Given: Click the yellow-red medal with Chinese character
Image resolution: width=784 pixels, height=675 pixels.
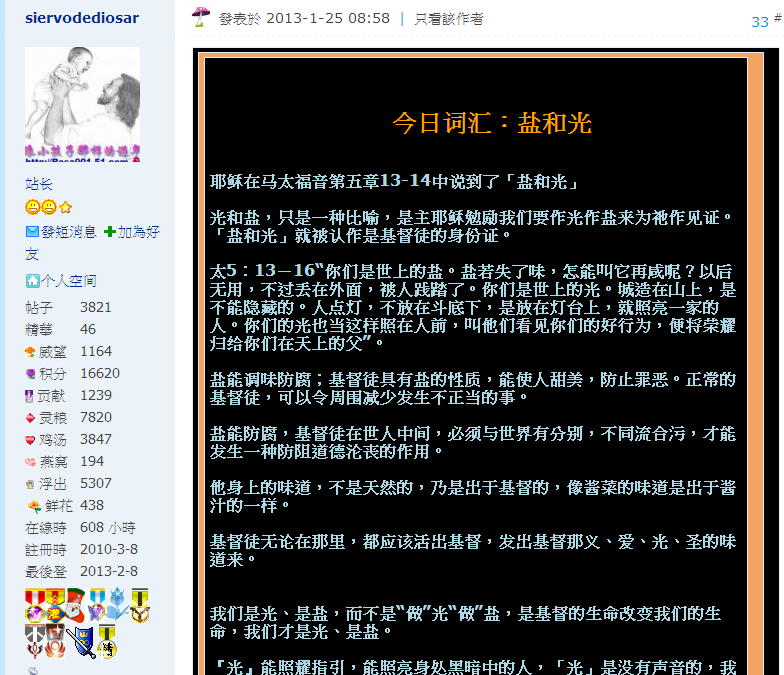Looking at the screenshot, I should [55, 606].
